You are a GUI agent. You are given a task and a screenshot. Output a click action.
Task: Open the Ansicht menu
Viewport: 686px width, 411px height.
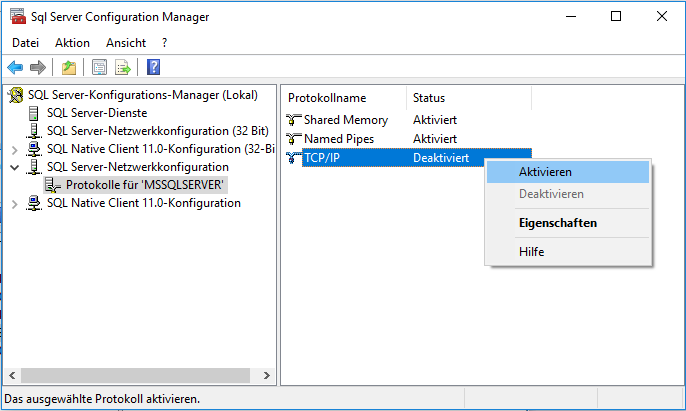pyautogui.click(x=126, y=43)
